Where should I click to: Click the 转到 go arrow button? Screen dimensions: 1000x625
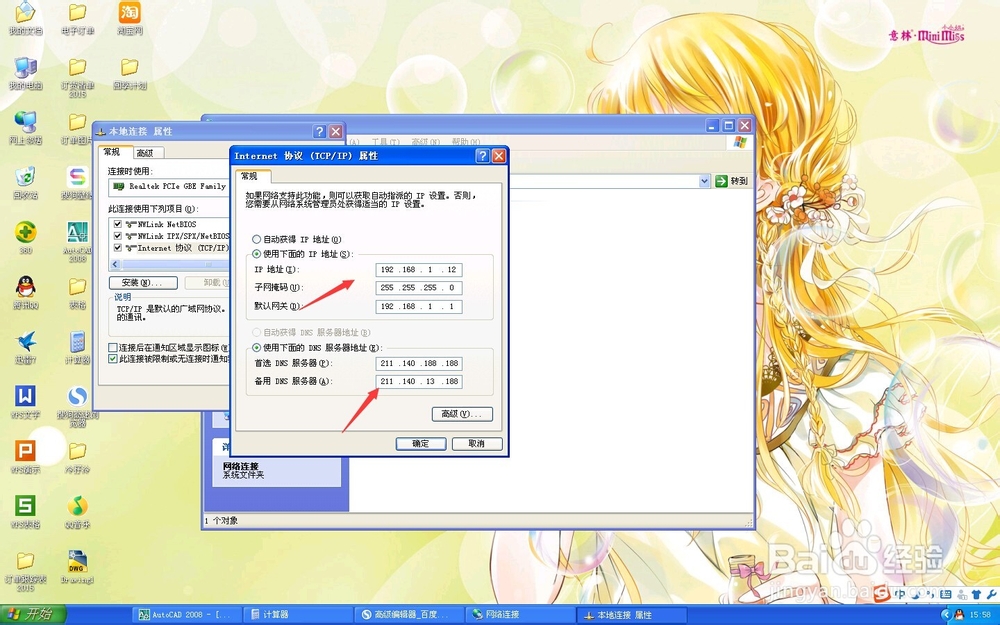[732, 181]
